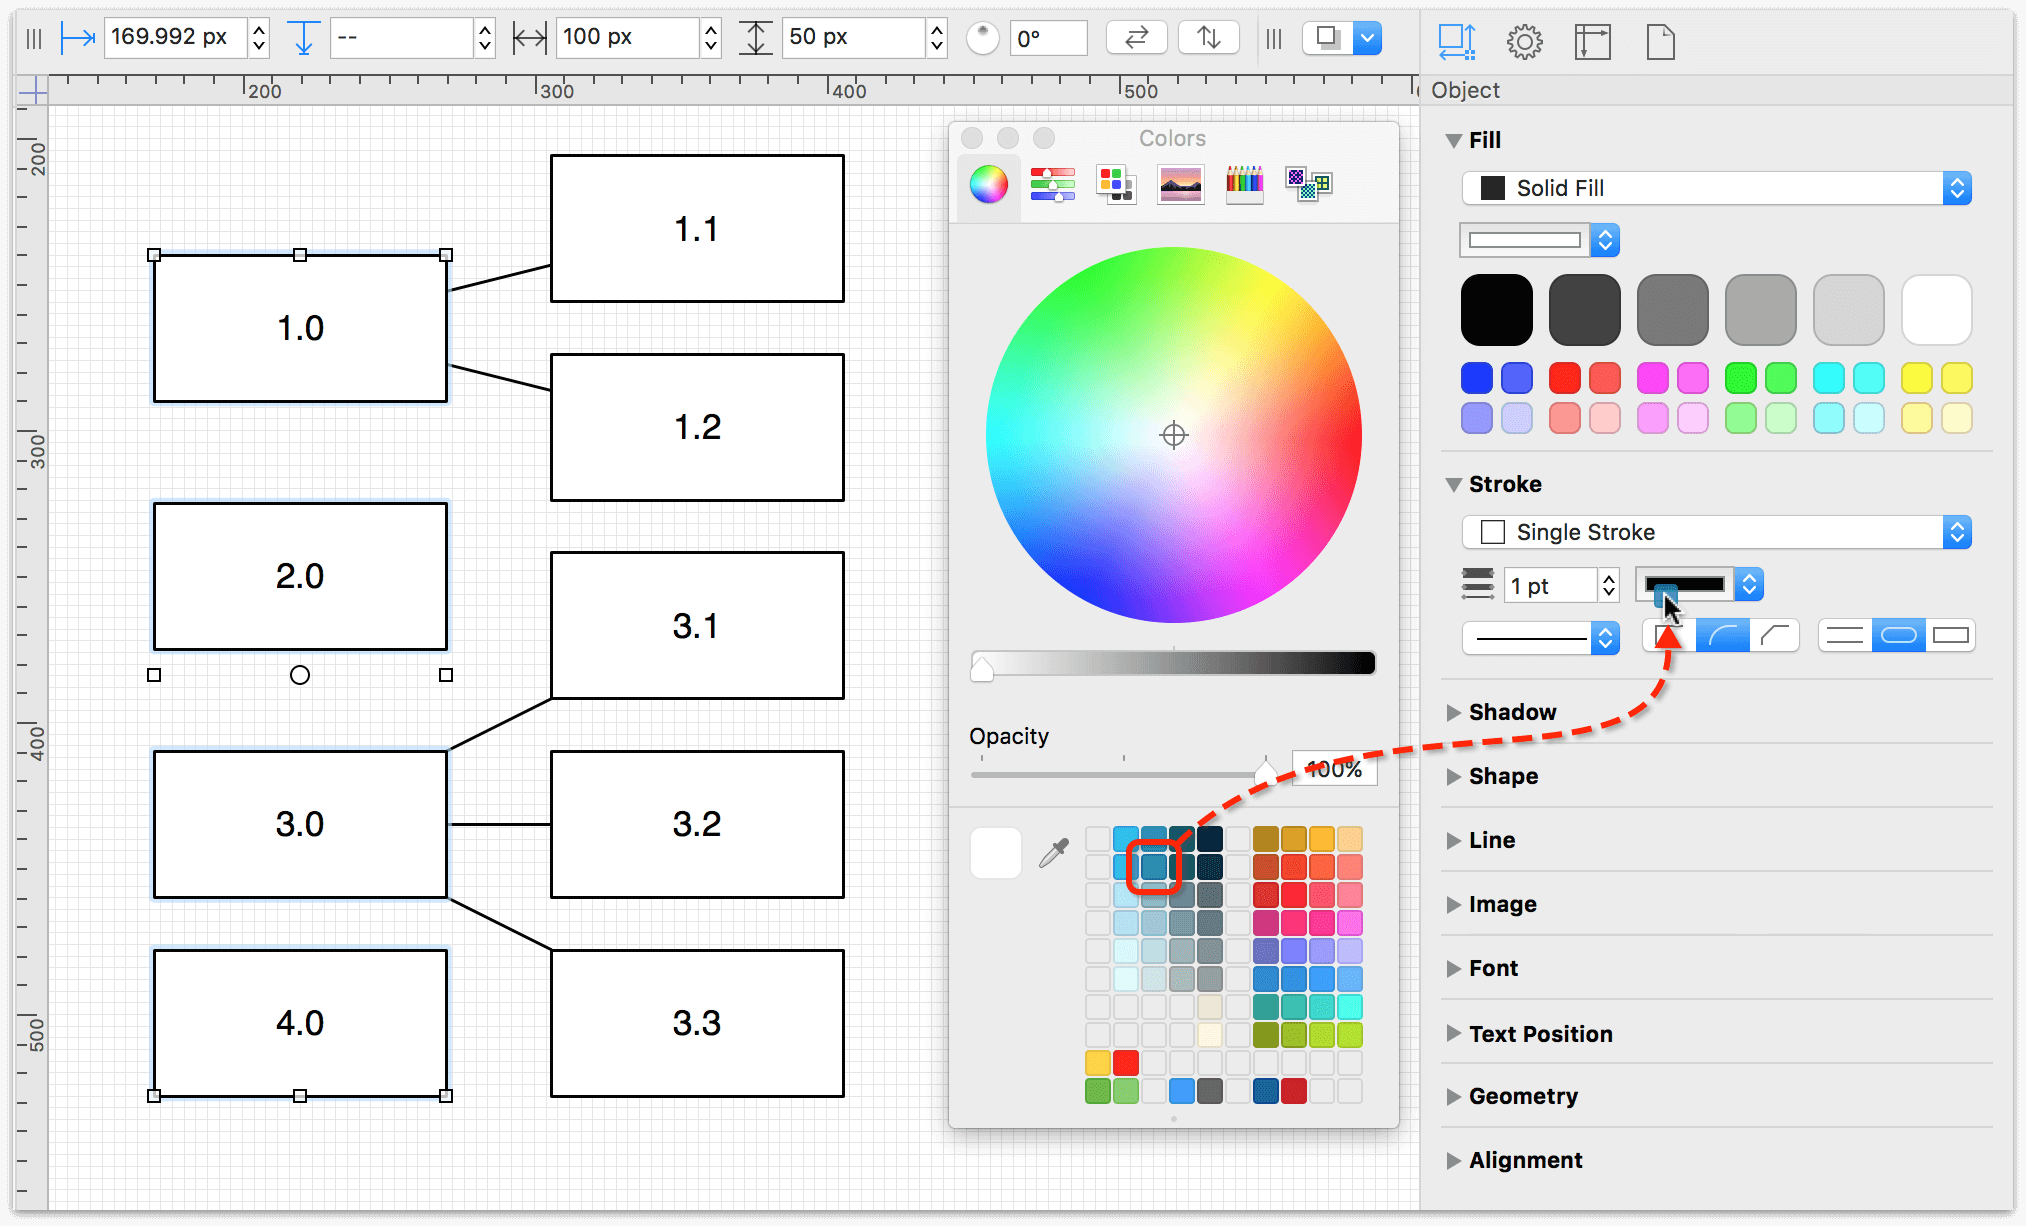Select the color palette grid icon
2026x1226 pixels.
click(1116, 184)
